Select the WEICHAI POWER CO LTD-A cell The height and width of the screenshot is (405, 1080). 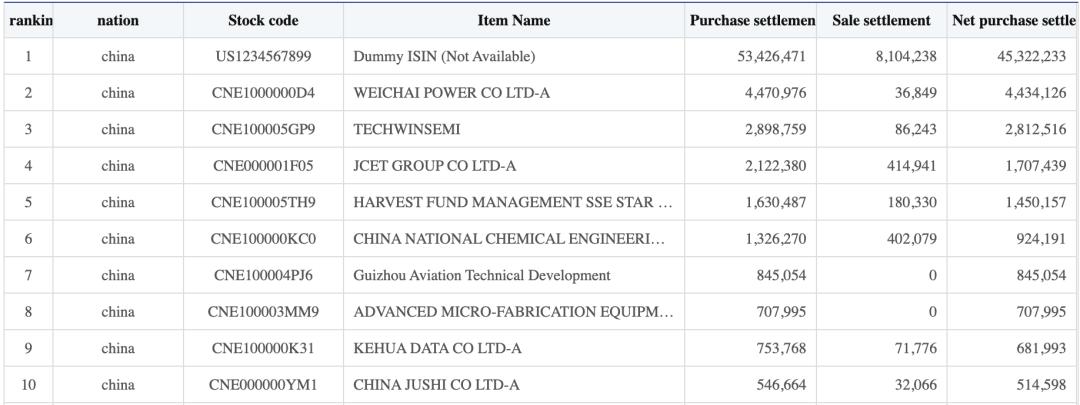[514, 93]
